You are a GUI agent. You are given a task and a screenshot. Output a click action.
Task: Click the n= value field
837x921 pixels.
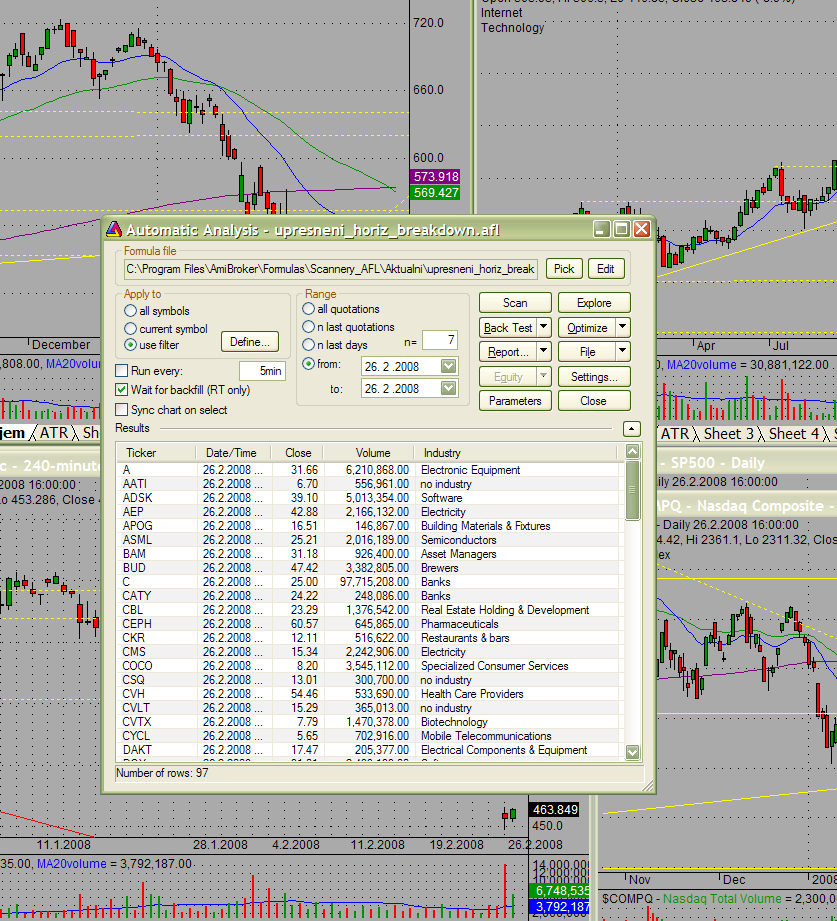point(439,340)
